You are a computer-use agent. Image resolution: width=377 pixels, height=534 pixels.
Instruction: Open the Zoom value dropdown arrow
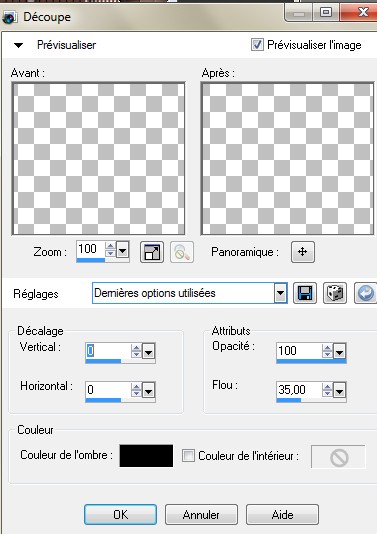[123, 251]
